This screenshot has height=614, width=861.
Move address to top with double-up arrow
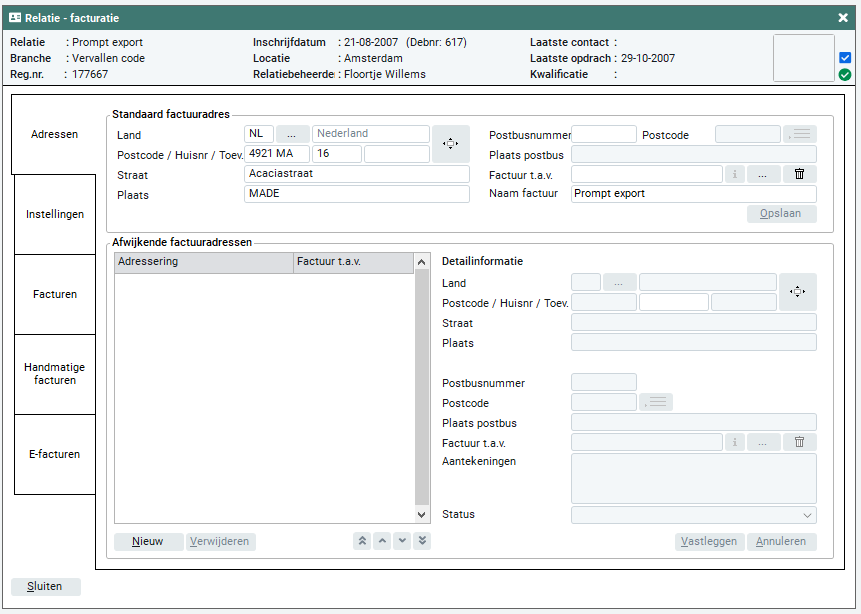[362, 541]
